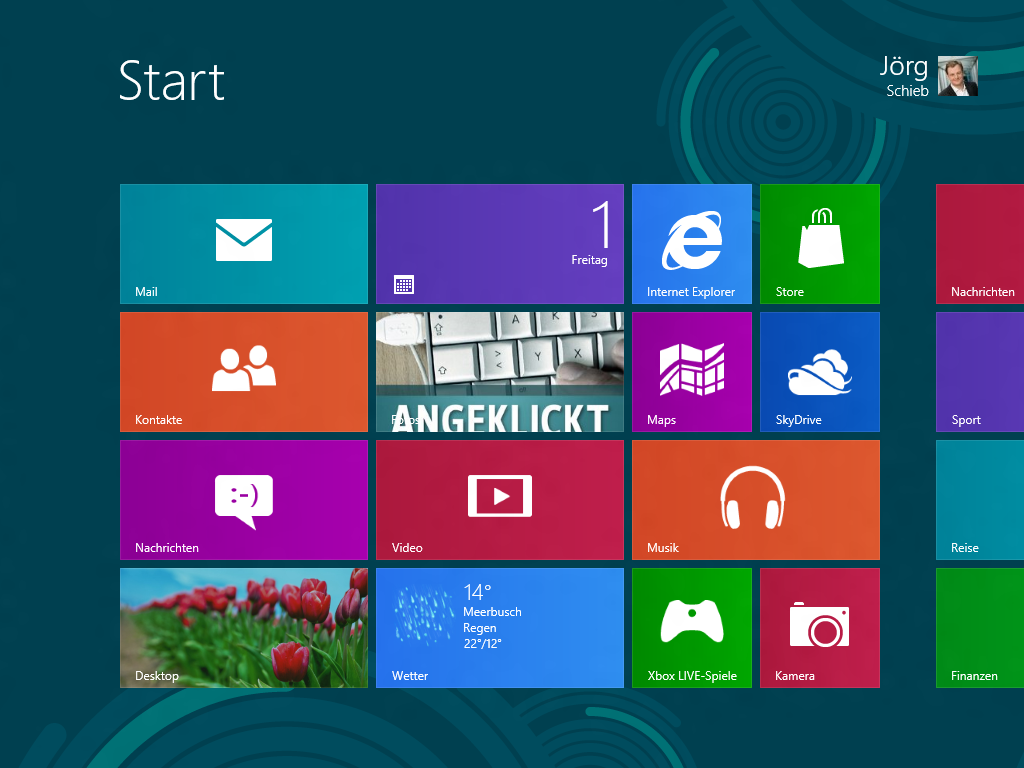
Task: Click the folded map icon for Maps
Action: pos(692,369)
